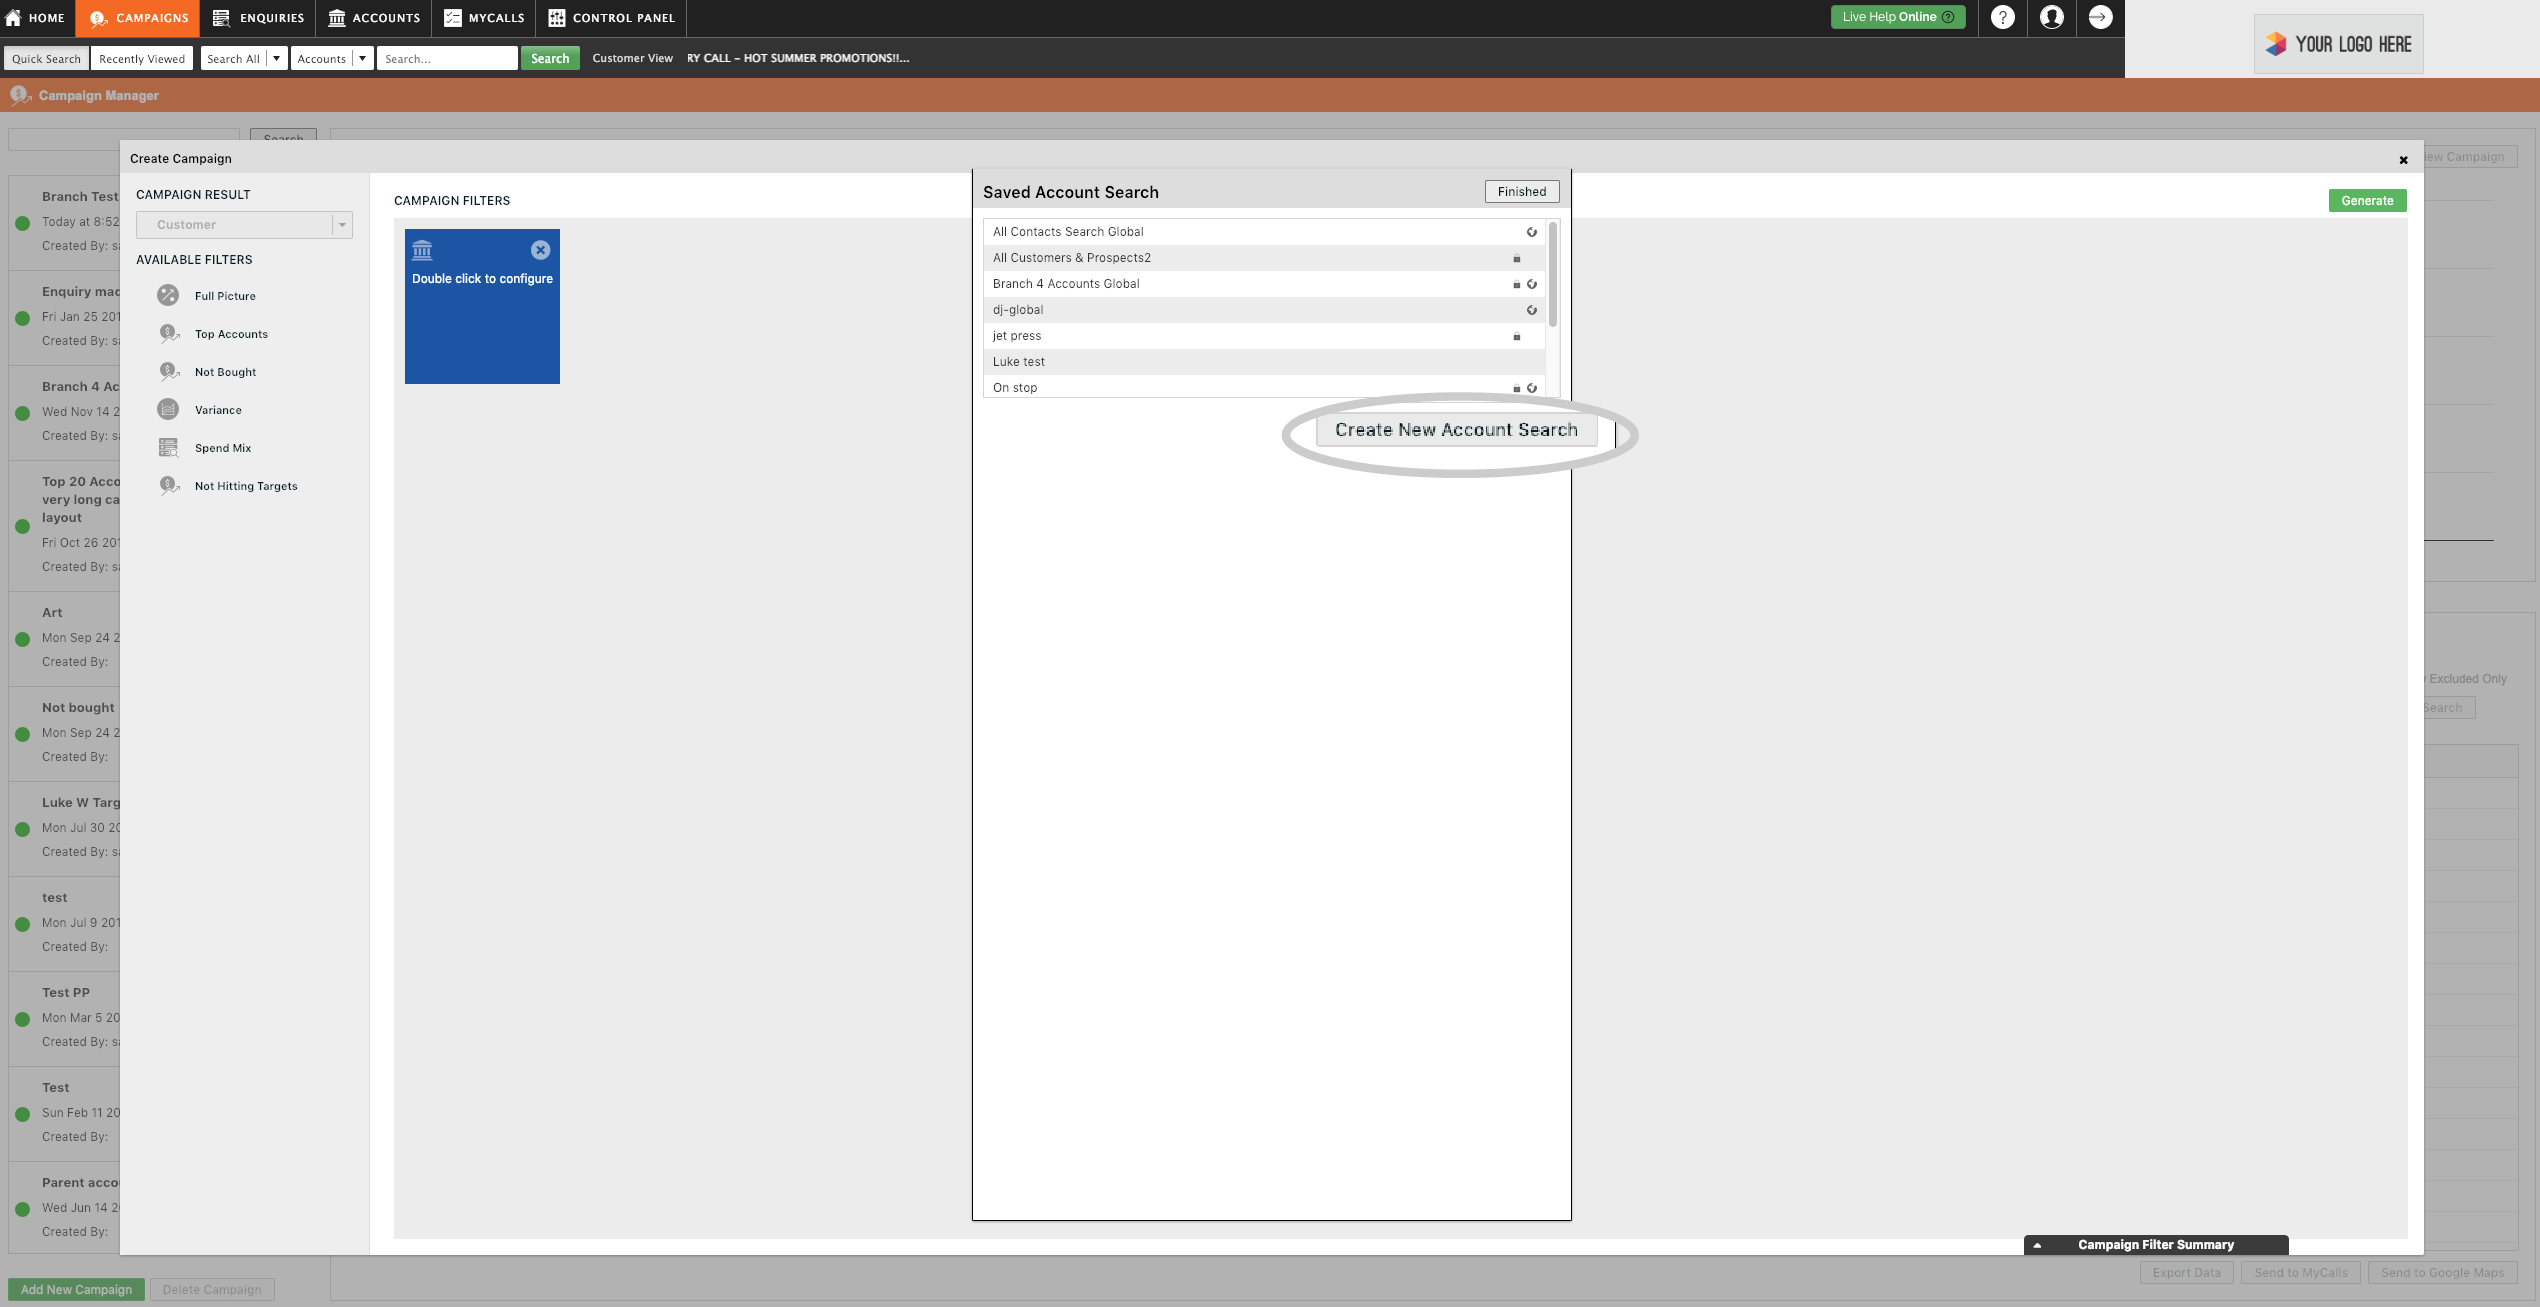Click the Control Panel menu item
The width and height of the screenshot is (2540, 1307).
click(623, 18)
